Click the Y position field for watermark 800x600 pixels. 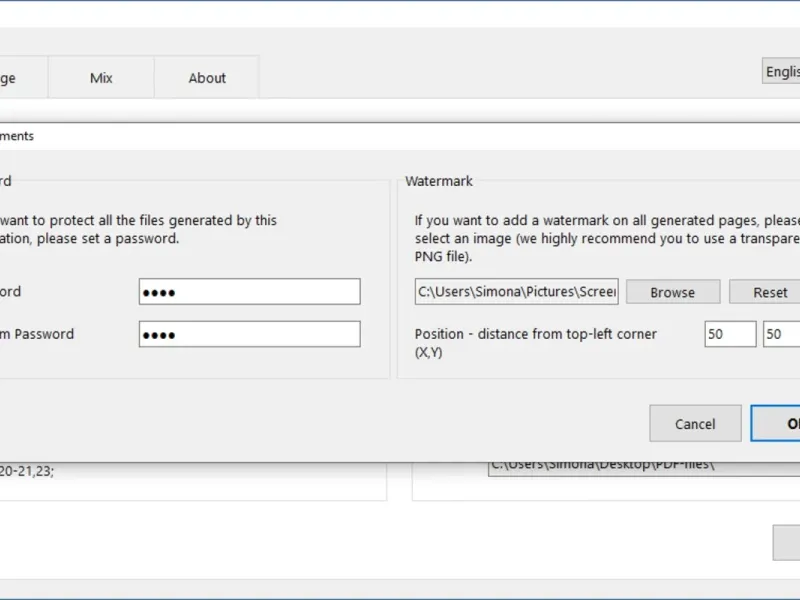[x=781, y=334]
